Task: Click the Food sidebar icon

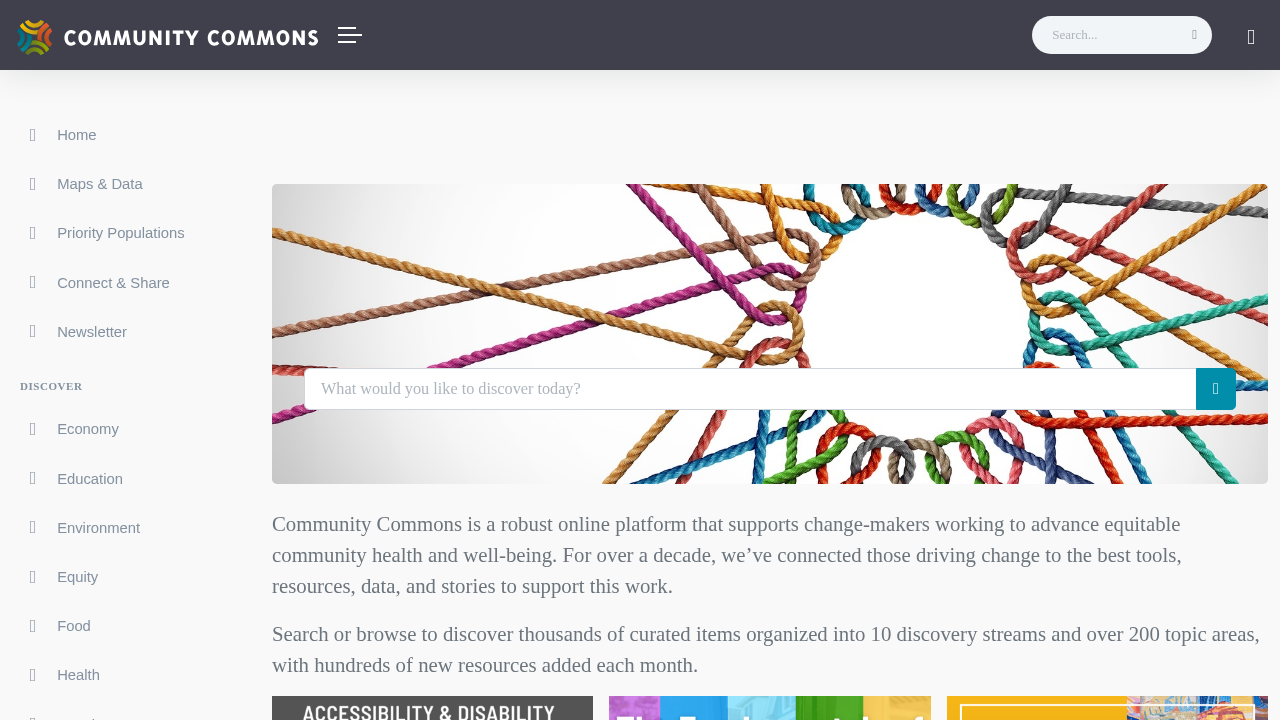Action: point(33,626)
